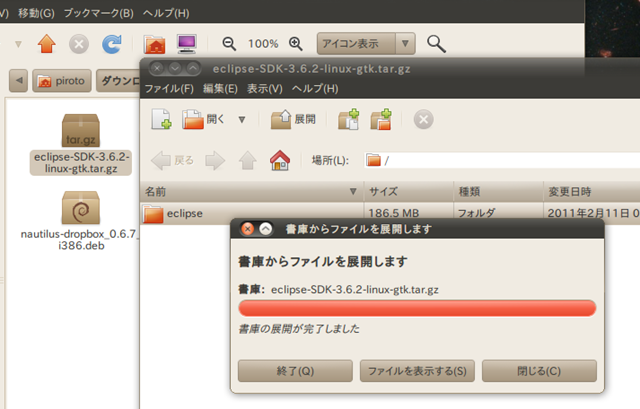Click the 展開 extract button in toolbar
This screenshot has width=640, height=409.
coord(294,120)
